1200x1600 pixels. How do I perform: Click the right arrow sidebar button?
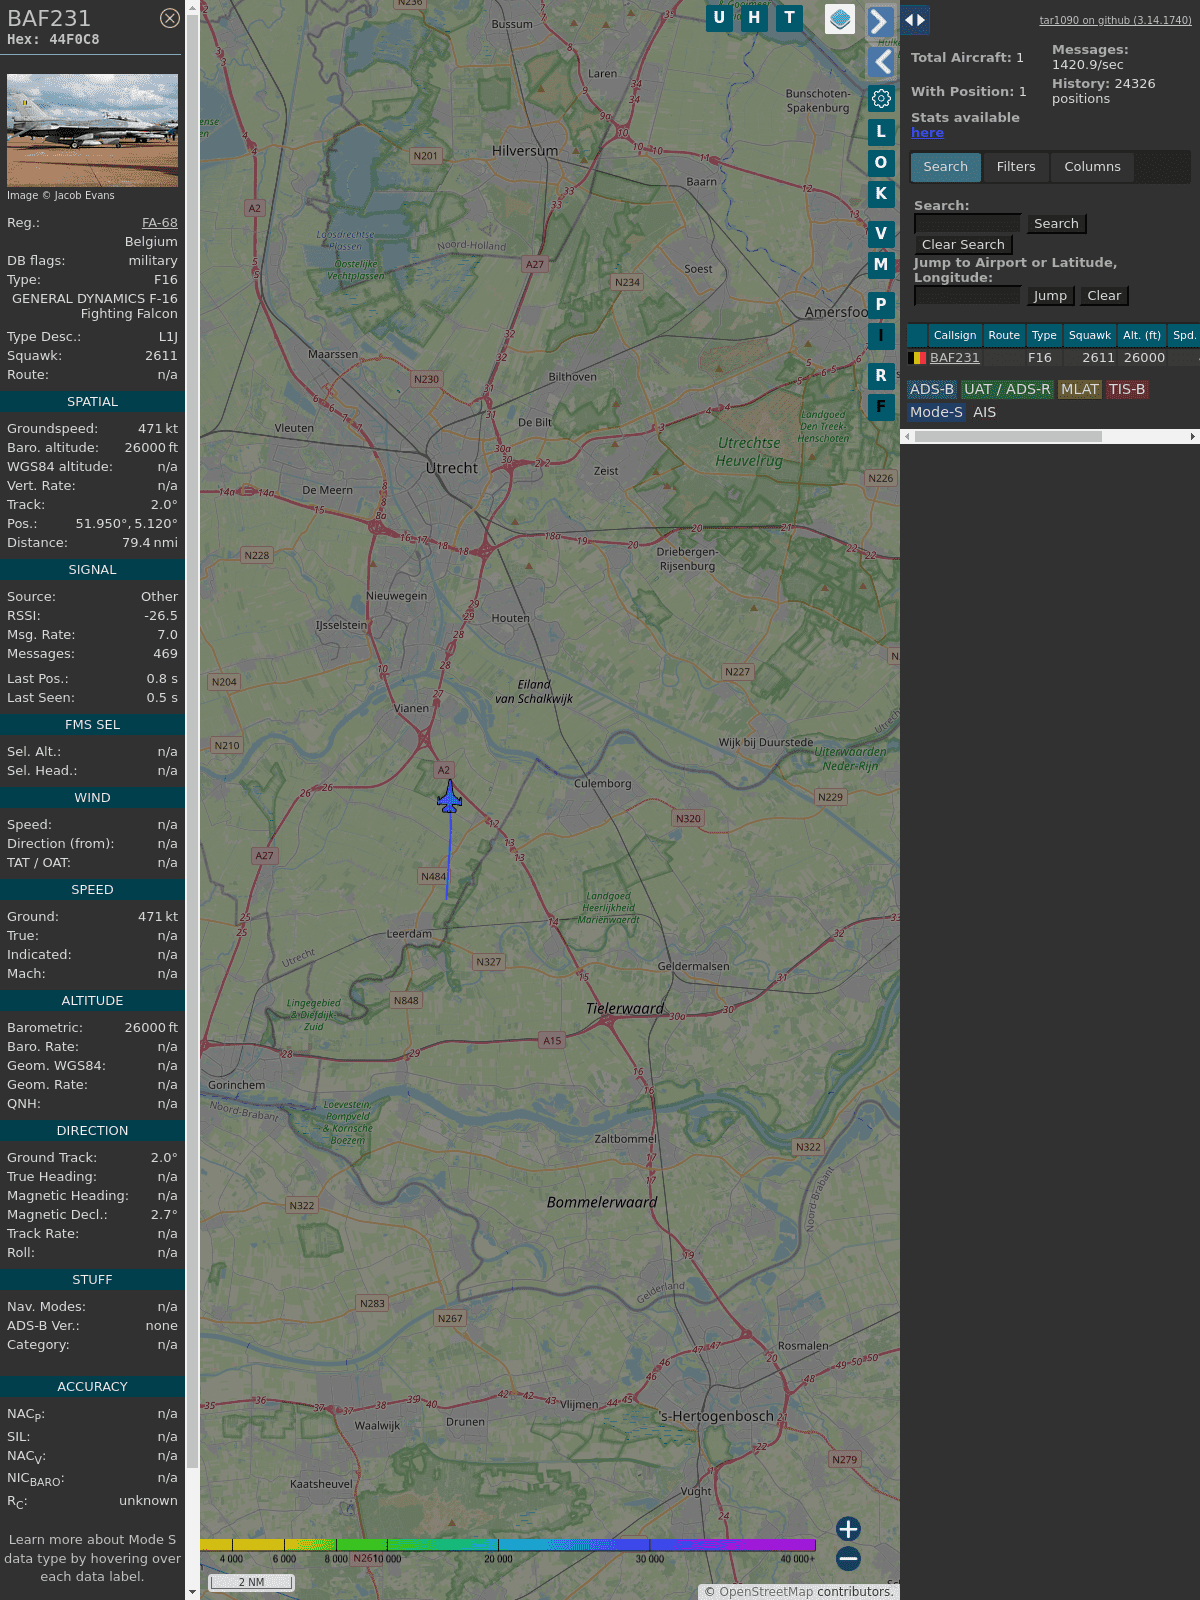coord(880,21)
